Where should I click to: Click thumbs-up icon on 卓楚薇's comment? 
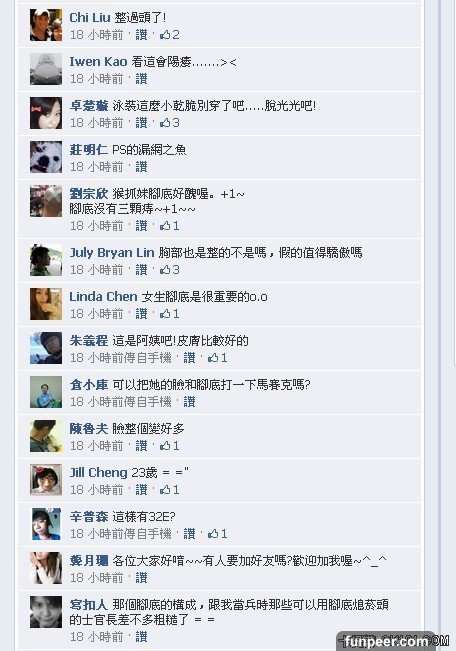(165, 123)
